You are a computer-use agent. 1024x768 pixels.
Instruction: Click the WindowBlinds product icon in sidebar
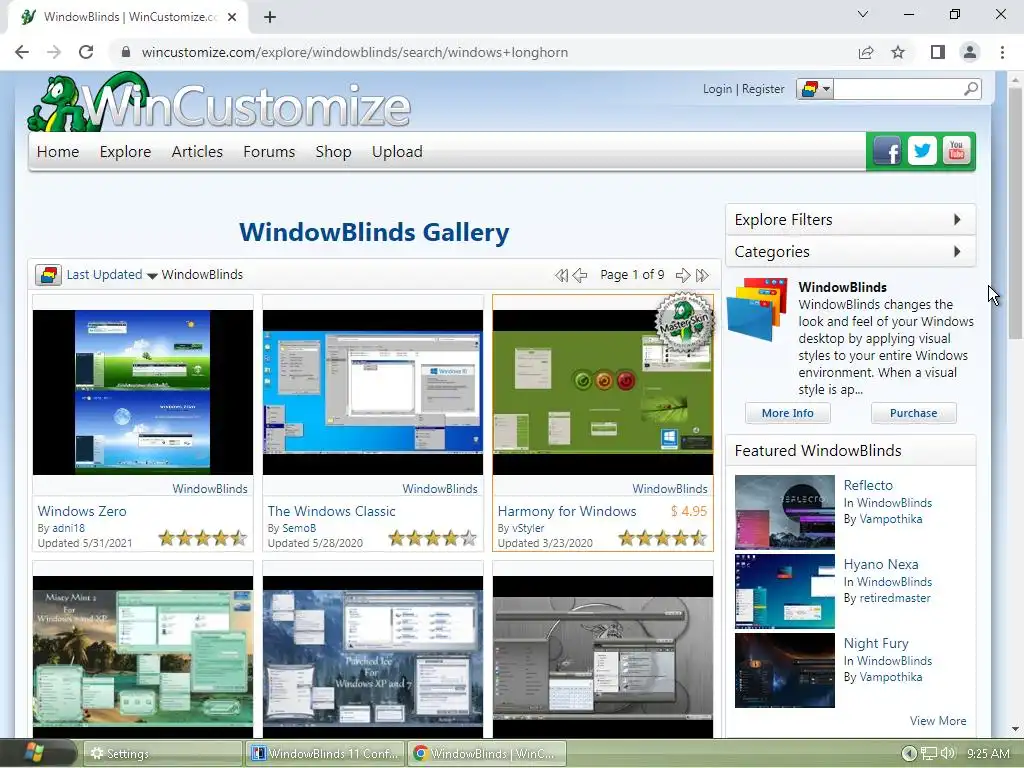(758, 310)
